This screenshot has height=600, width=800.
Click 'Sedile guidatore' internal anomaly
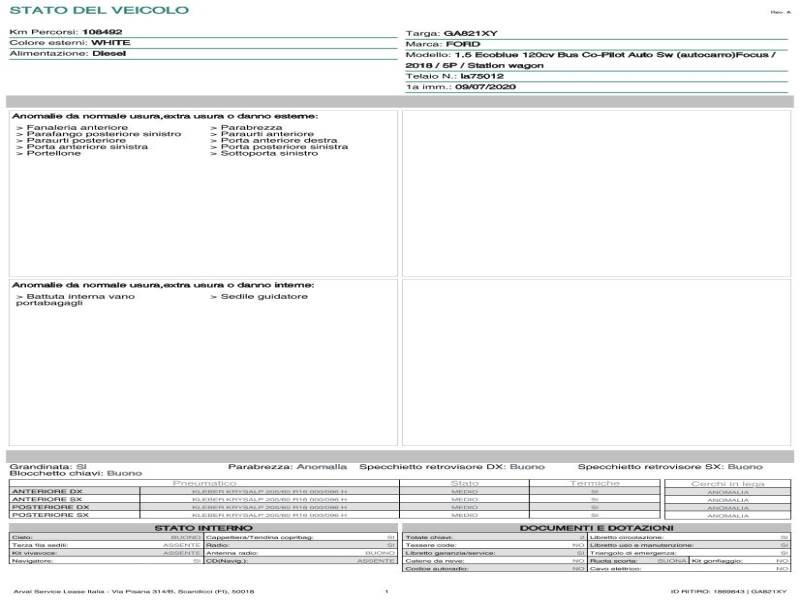point(264,296)
